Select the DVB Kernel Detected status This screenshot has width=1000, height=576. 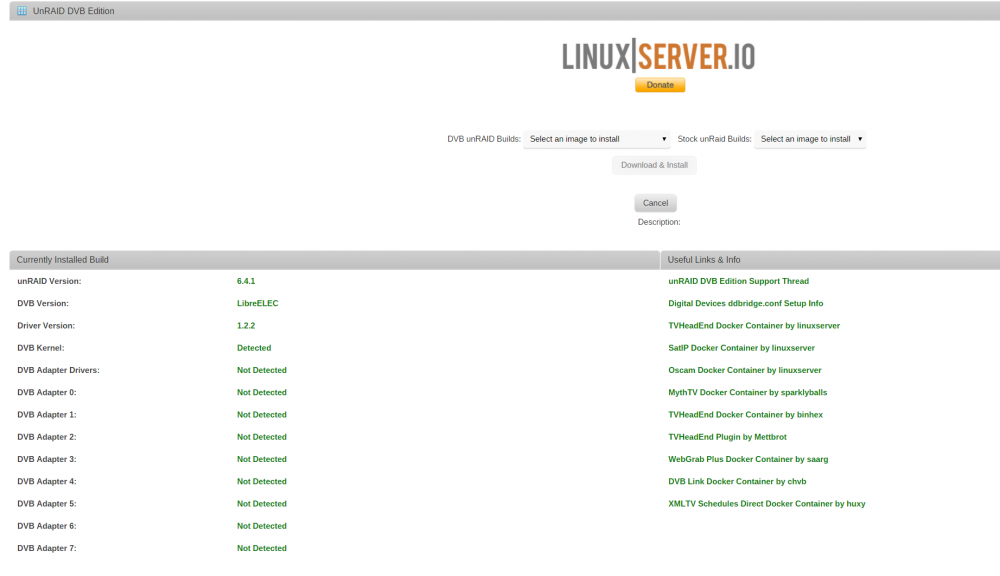254,348
